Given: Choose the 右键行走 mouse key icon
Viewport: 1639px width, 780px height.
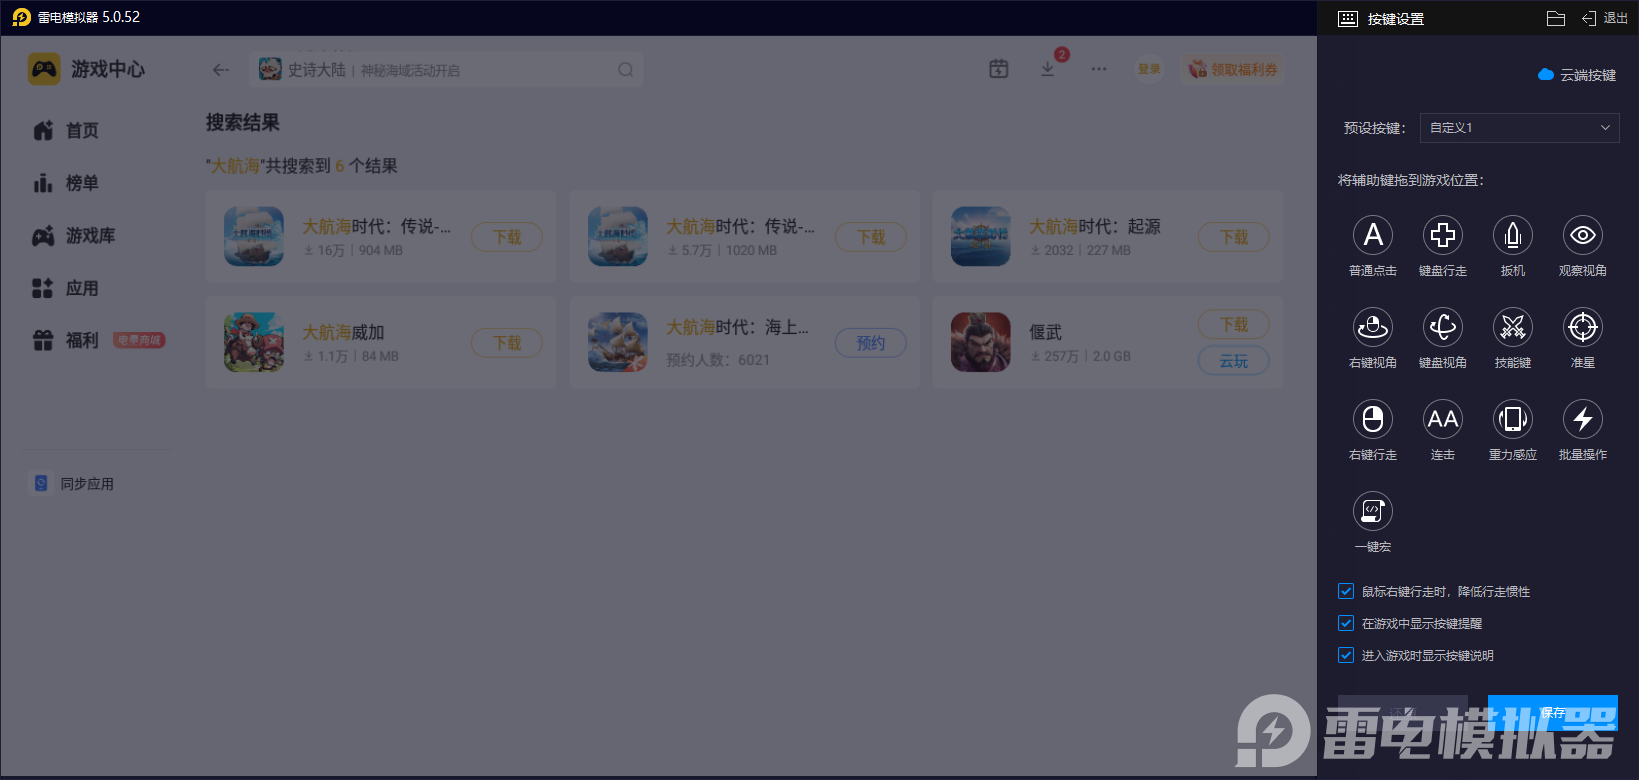Looking at the screenshot, I should [1373, 419].
